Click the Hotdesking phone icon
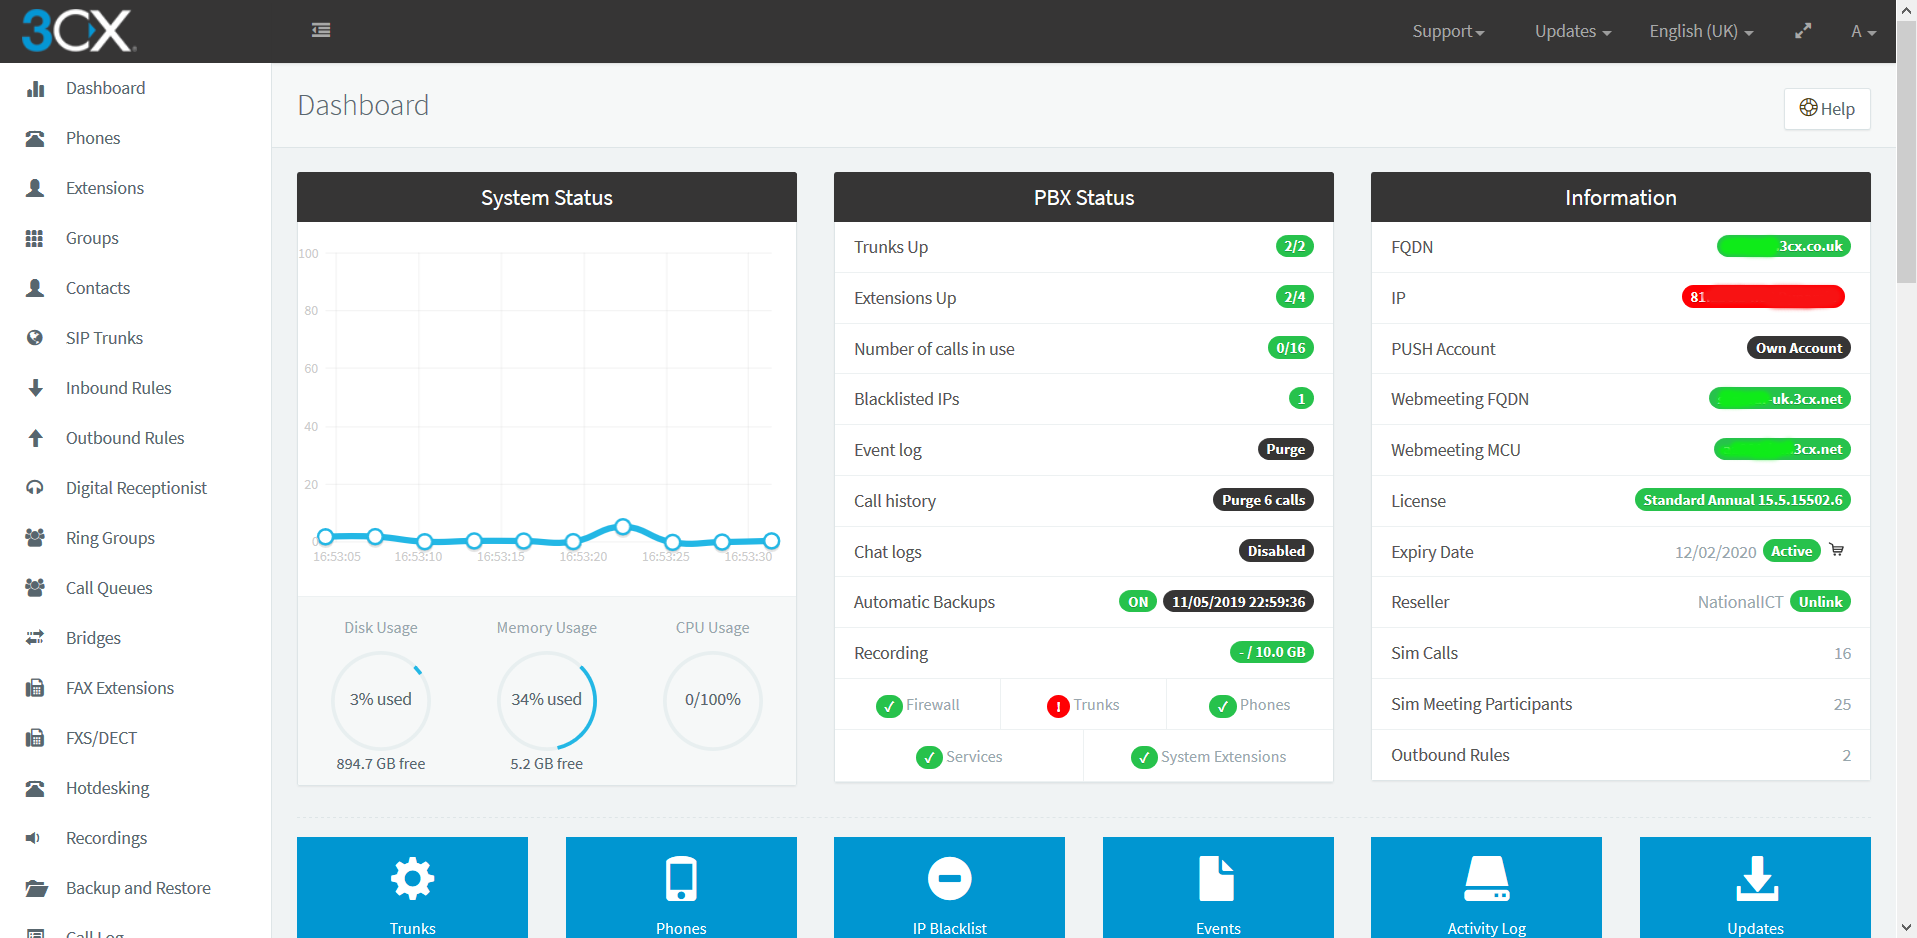 click(35, 788)
